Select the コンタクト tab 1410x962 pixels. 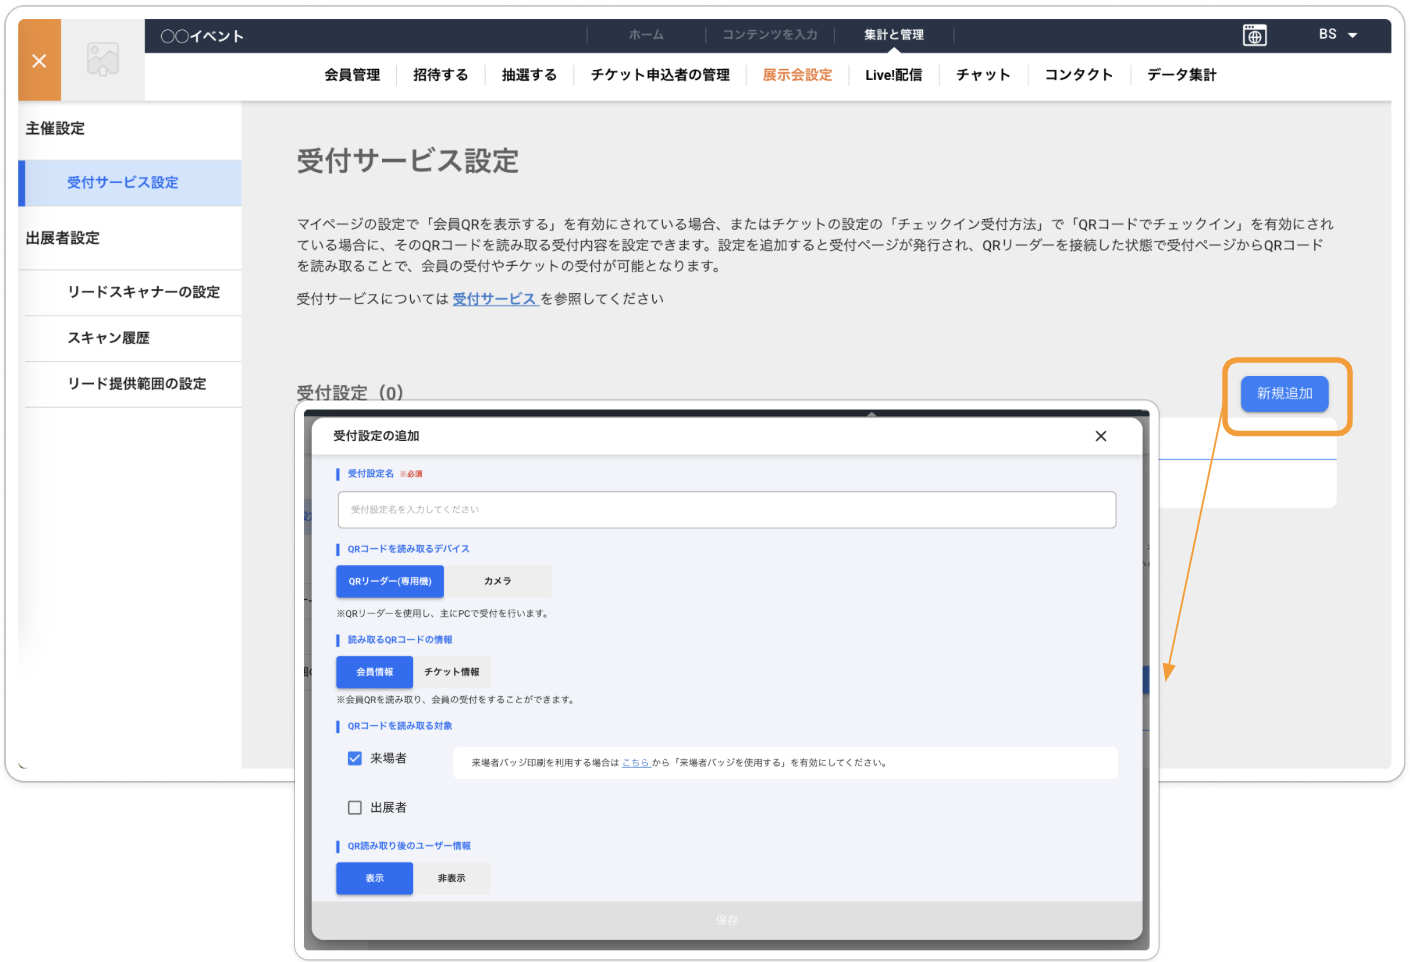coord(1078,74)
